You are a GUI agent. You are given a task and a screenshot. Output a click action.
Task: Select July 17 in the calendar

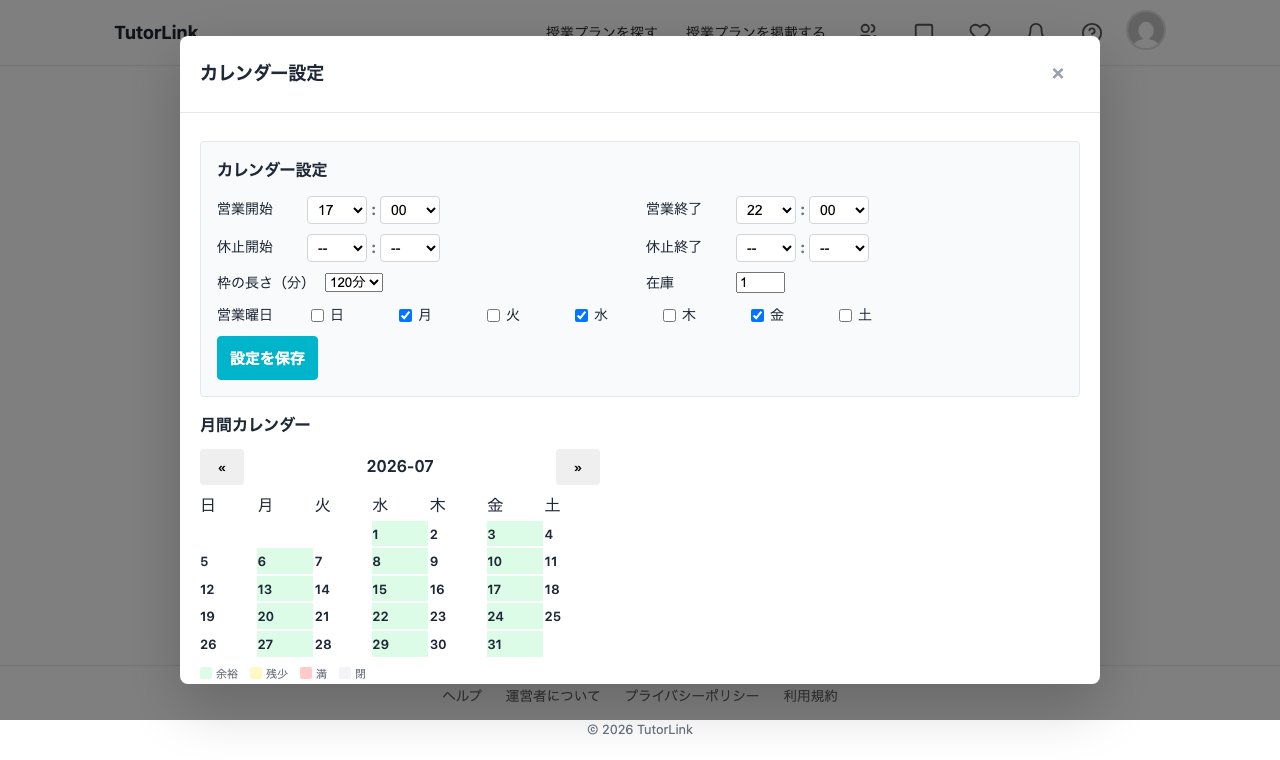(515, 589)
